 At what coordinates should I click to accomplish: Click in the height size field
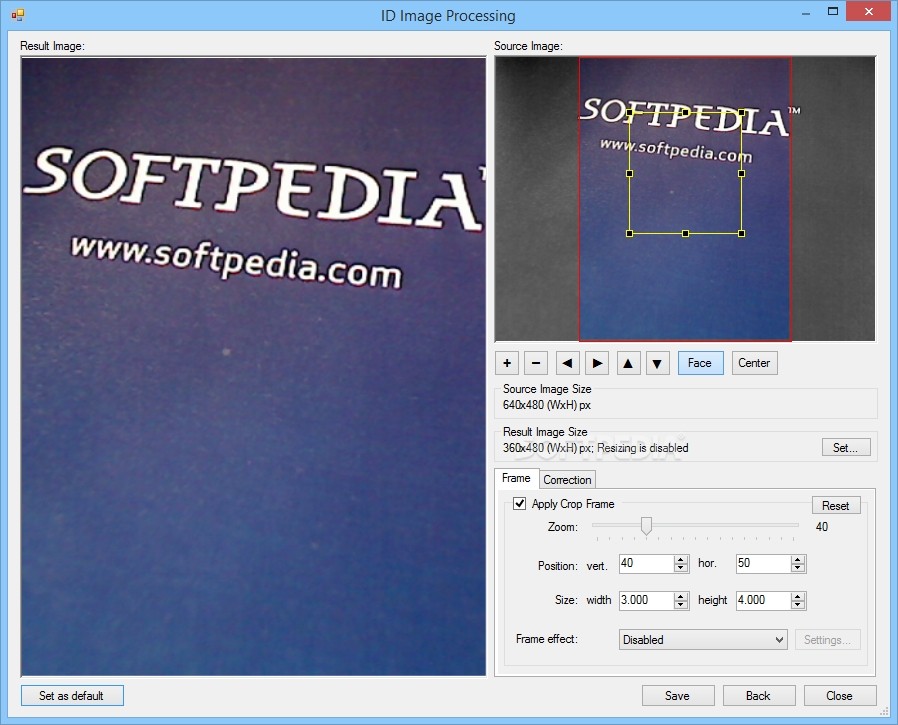click(x=763, y=600)
